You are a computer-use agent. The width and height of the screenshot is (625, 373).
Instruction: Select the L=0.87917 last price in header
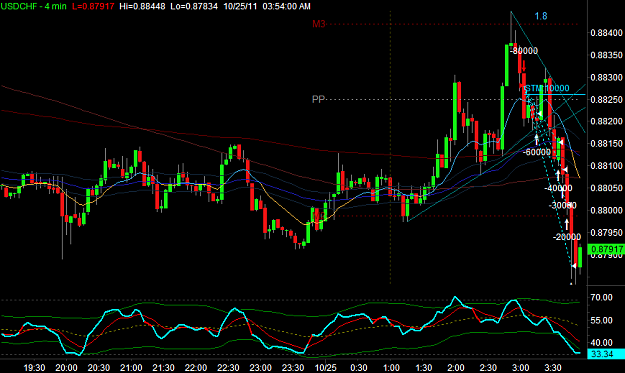coord(93,6)
